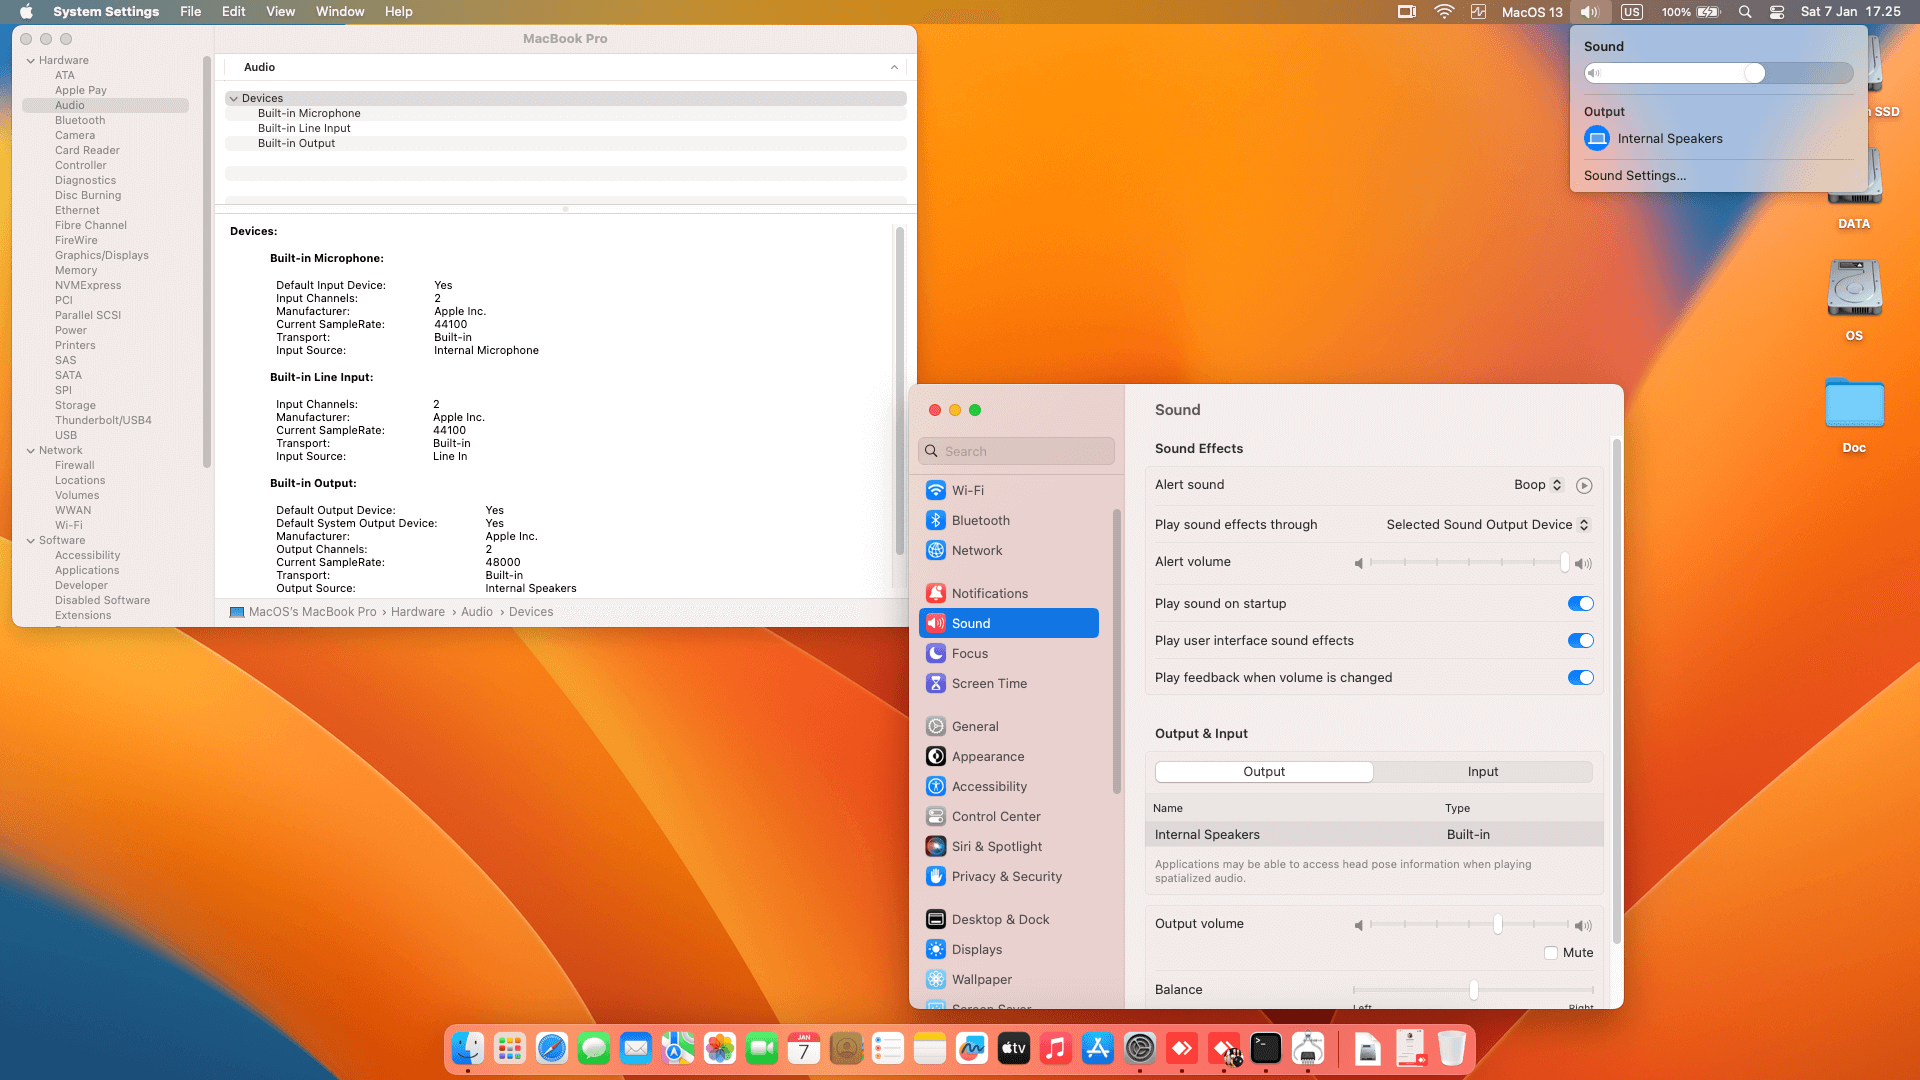Open the Wi-Fi menu bar icon

tap(1443, 12)
